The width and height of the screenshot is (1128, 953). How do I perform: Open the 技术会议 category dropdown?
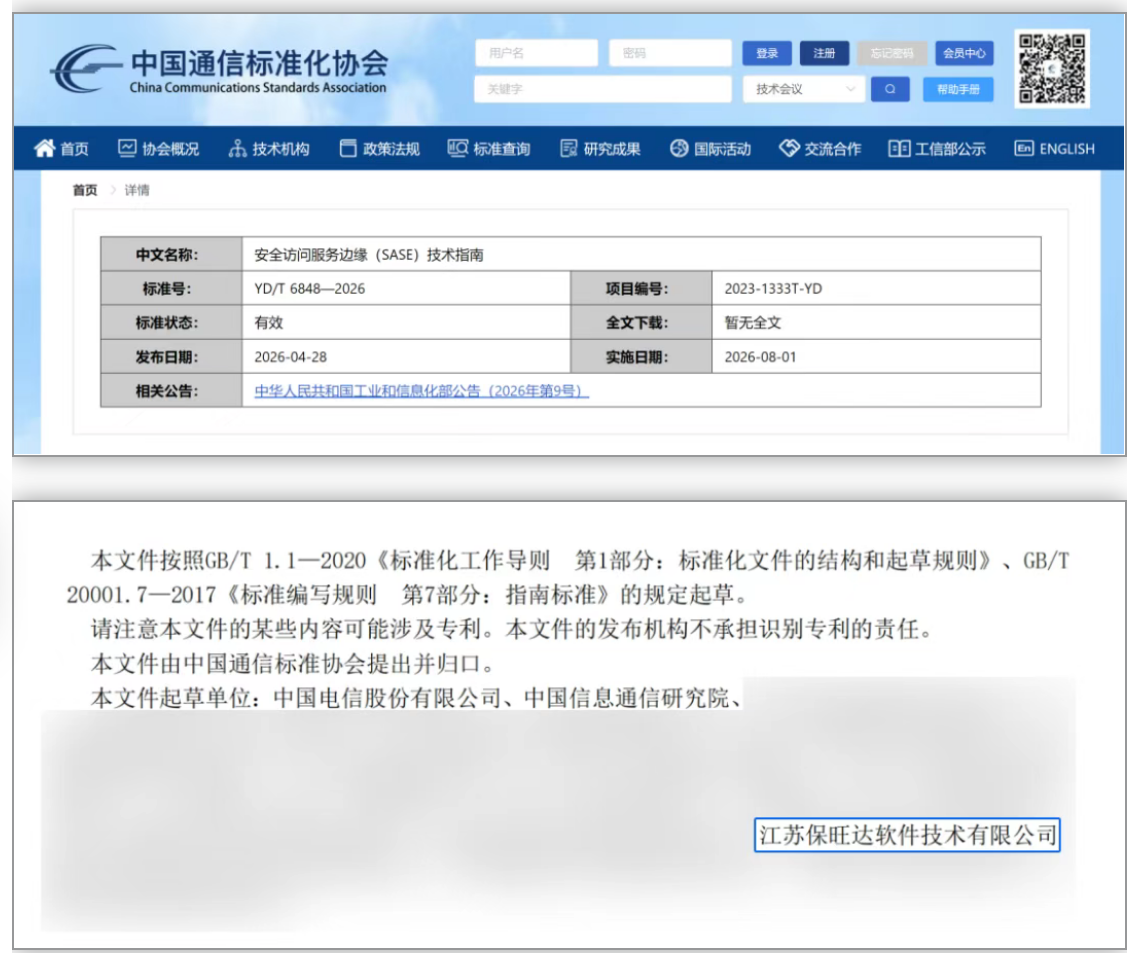(x=804, y=89)
